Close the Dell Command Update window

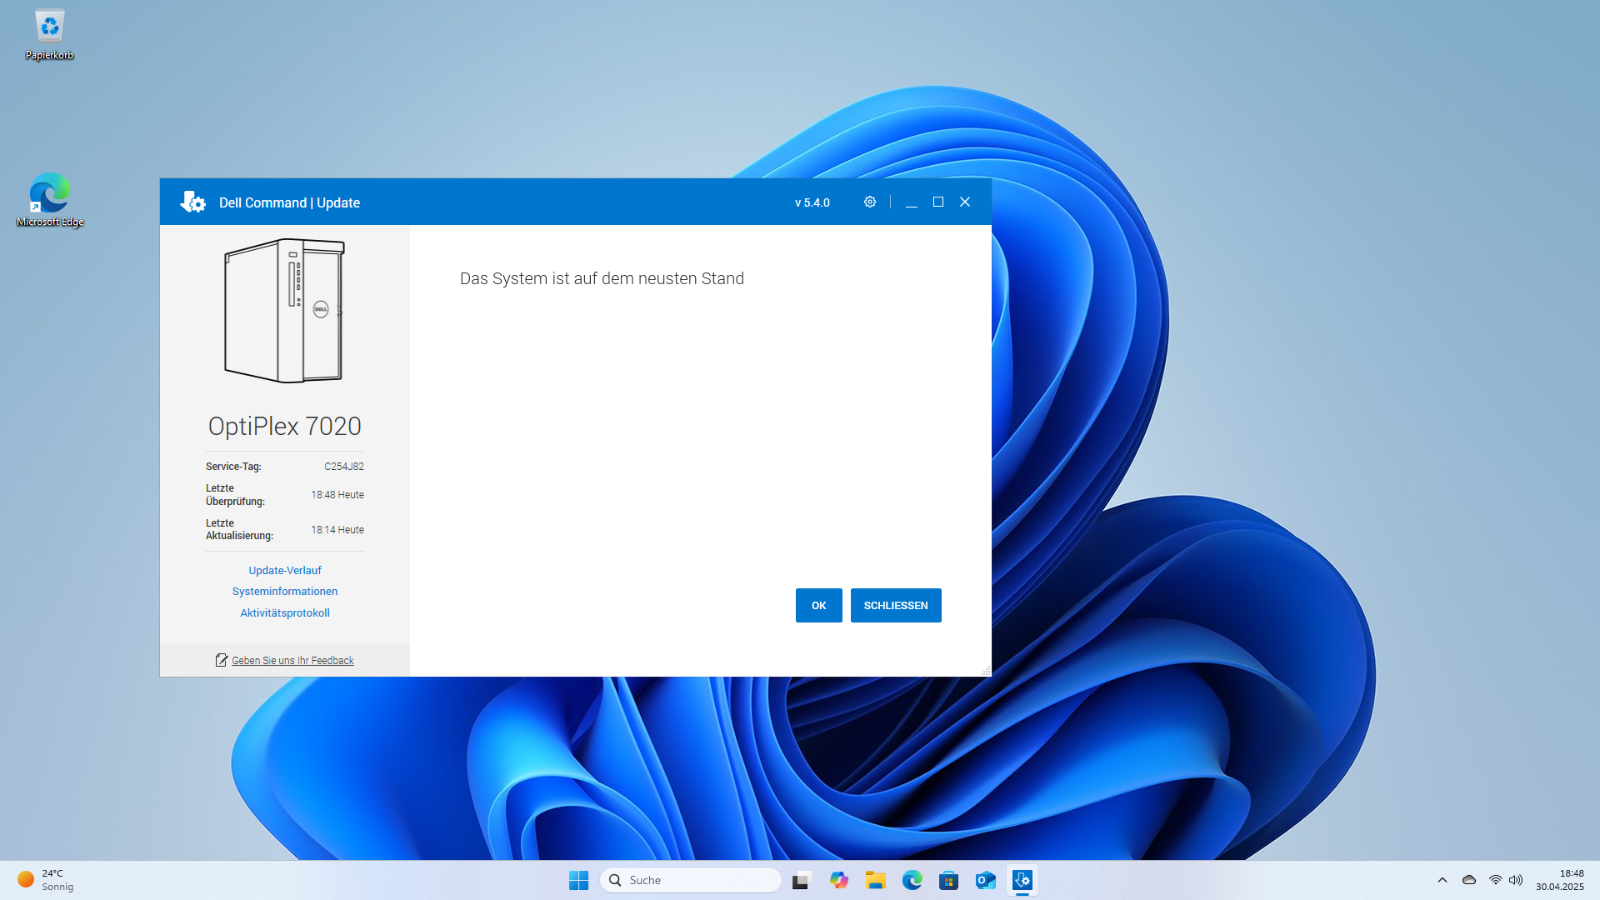click(965, 202)
